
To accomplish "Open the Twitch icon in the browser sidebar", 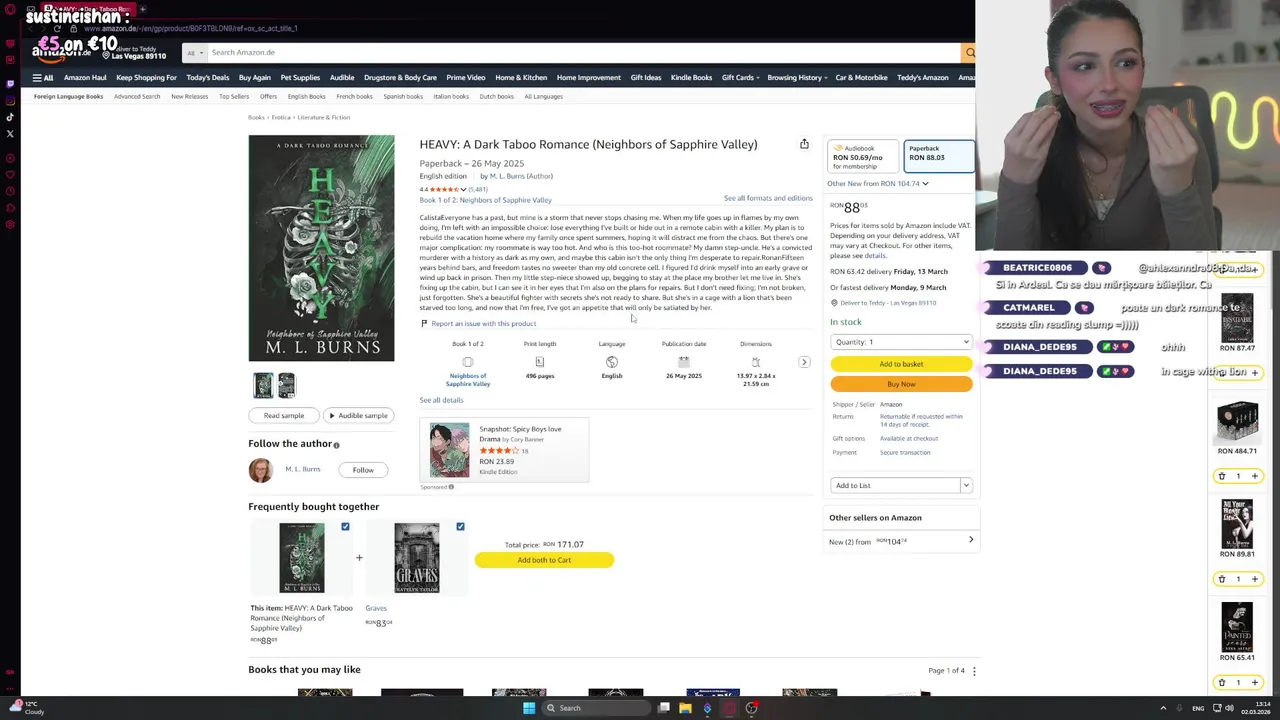I will coord(10,83).
